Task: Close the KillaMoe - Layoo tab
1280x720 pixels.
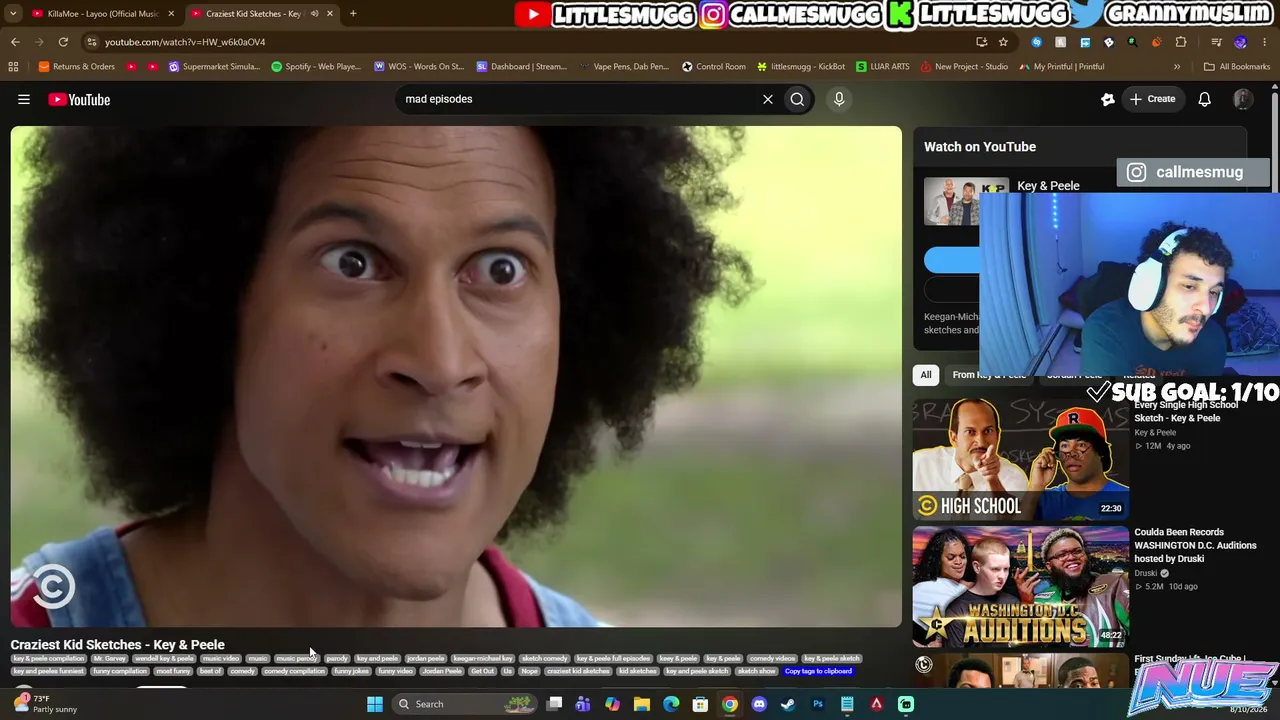Action: (x=171, y=14)
